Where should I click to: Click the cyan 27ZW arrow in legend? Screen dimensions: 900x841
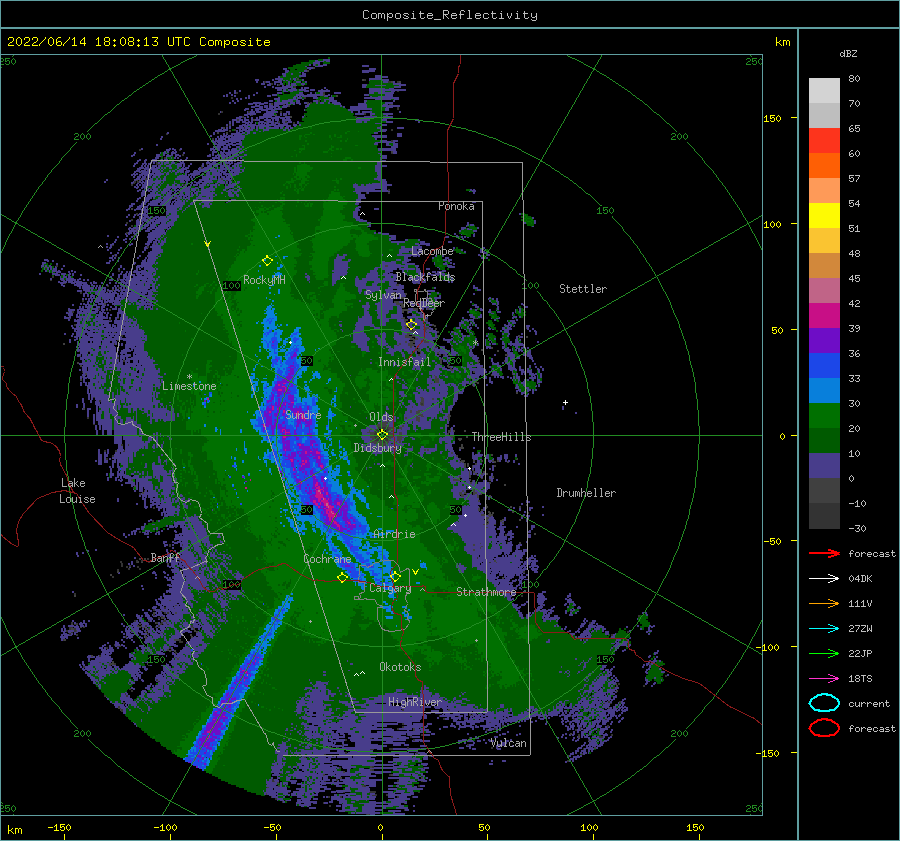click(824, 629)
